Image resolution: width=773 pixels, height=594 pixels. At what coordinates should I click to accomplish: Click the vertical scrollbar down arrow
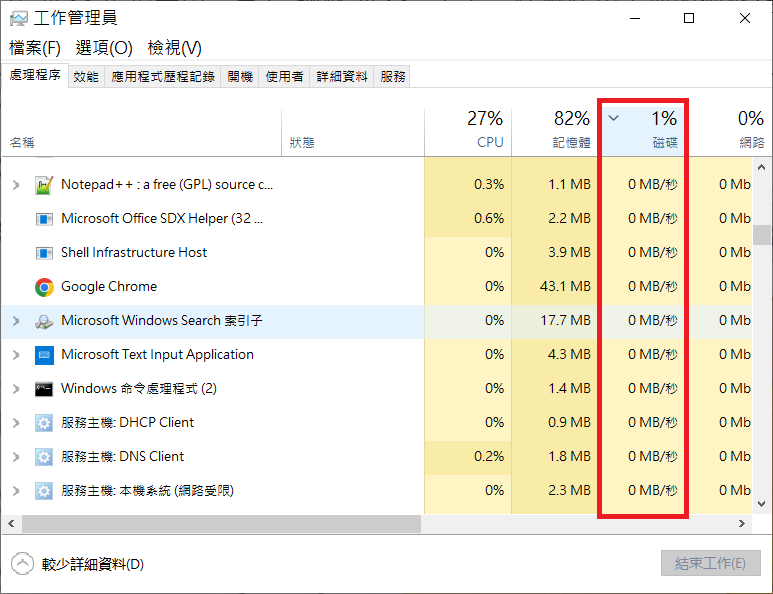(761, 504)
